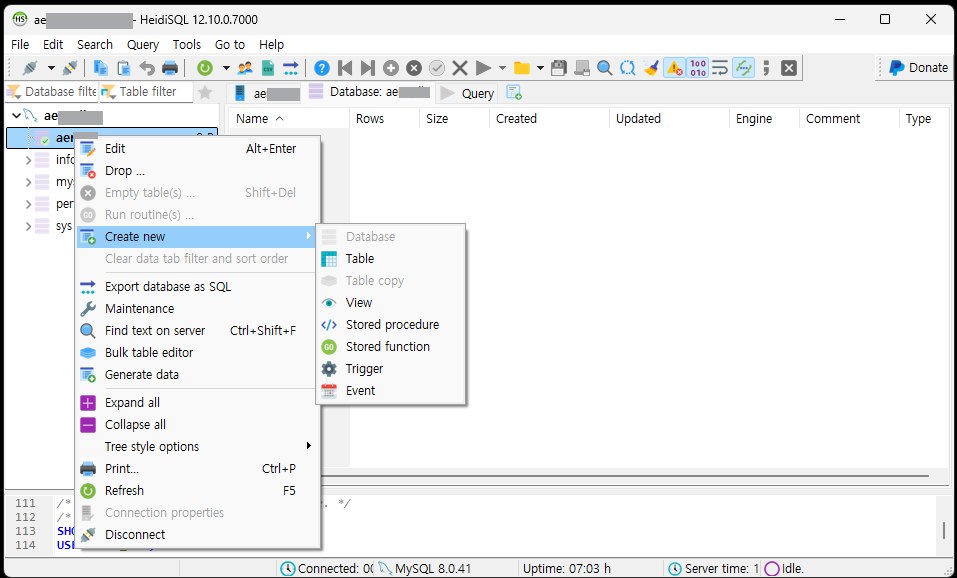957x578 pixels.
Task: Choose Stored function in submenu
Action: [391, 347]
